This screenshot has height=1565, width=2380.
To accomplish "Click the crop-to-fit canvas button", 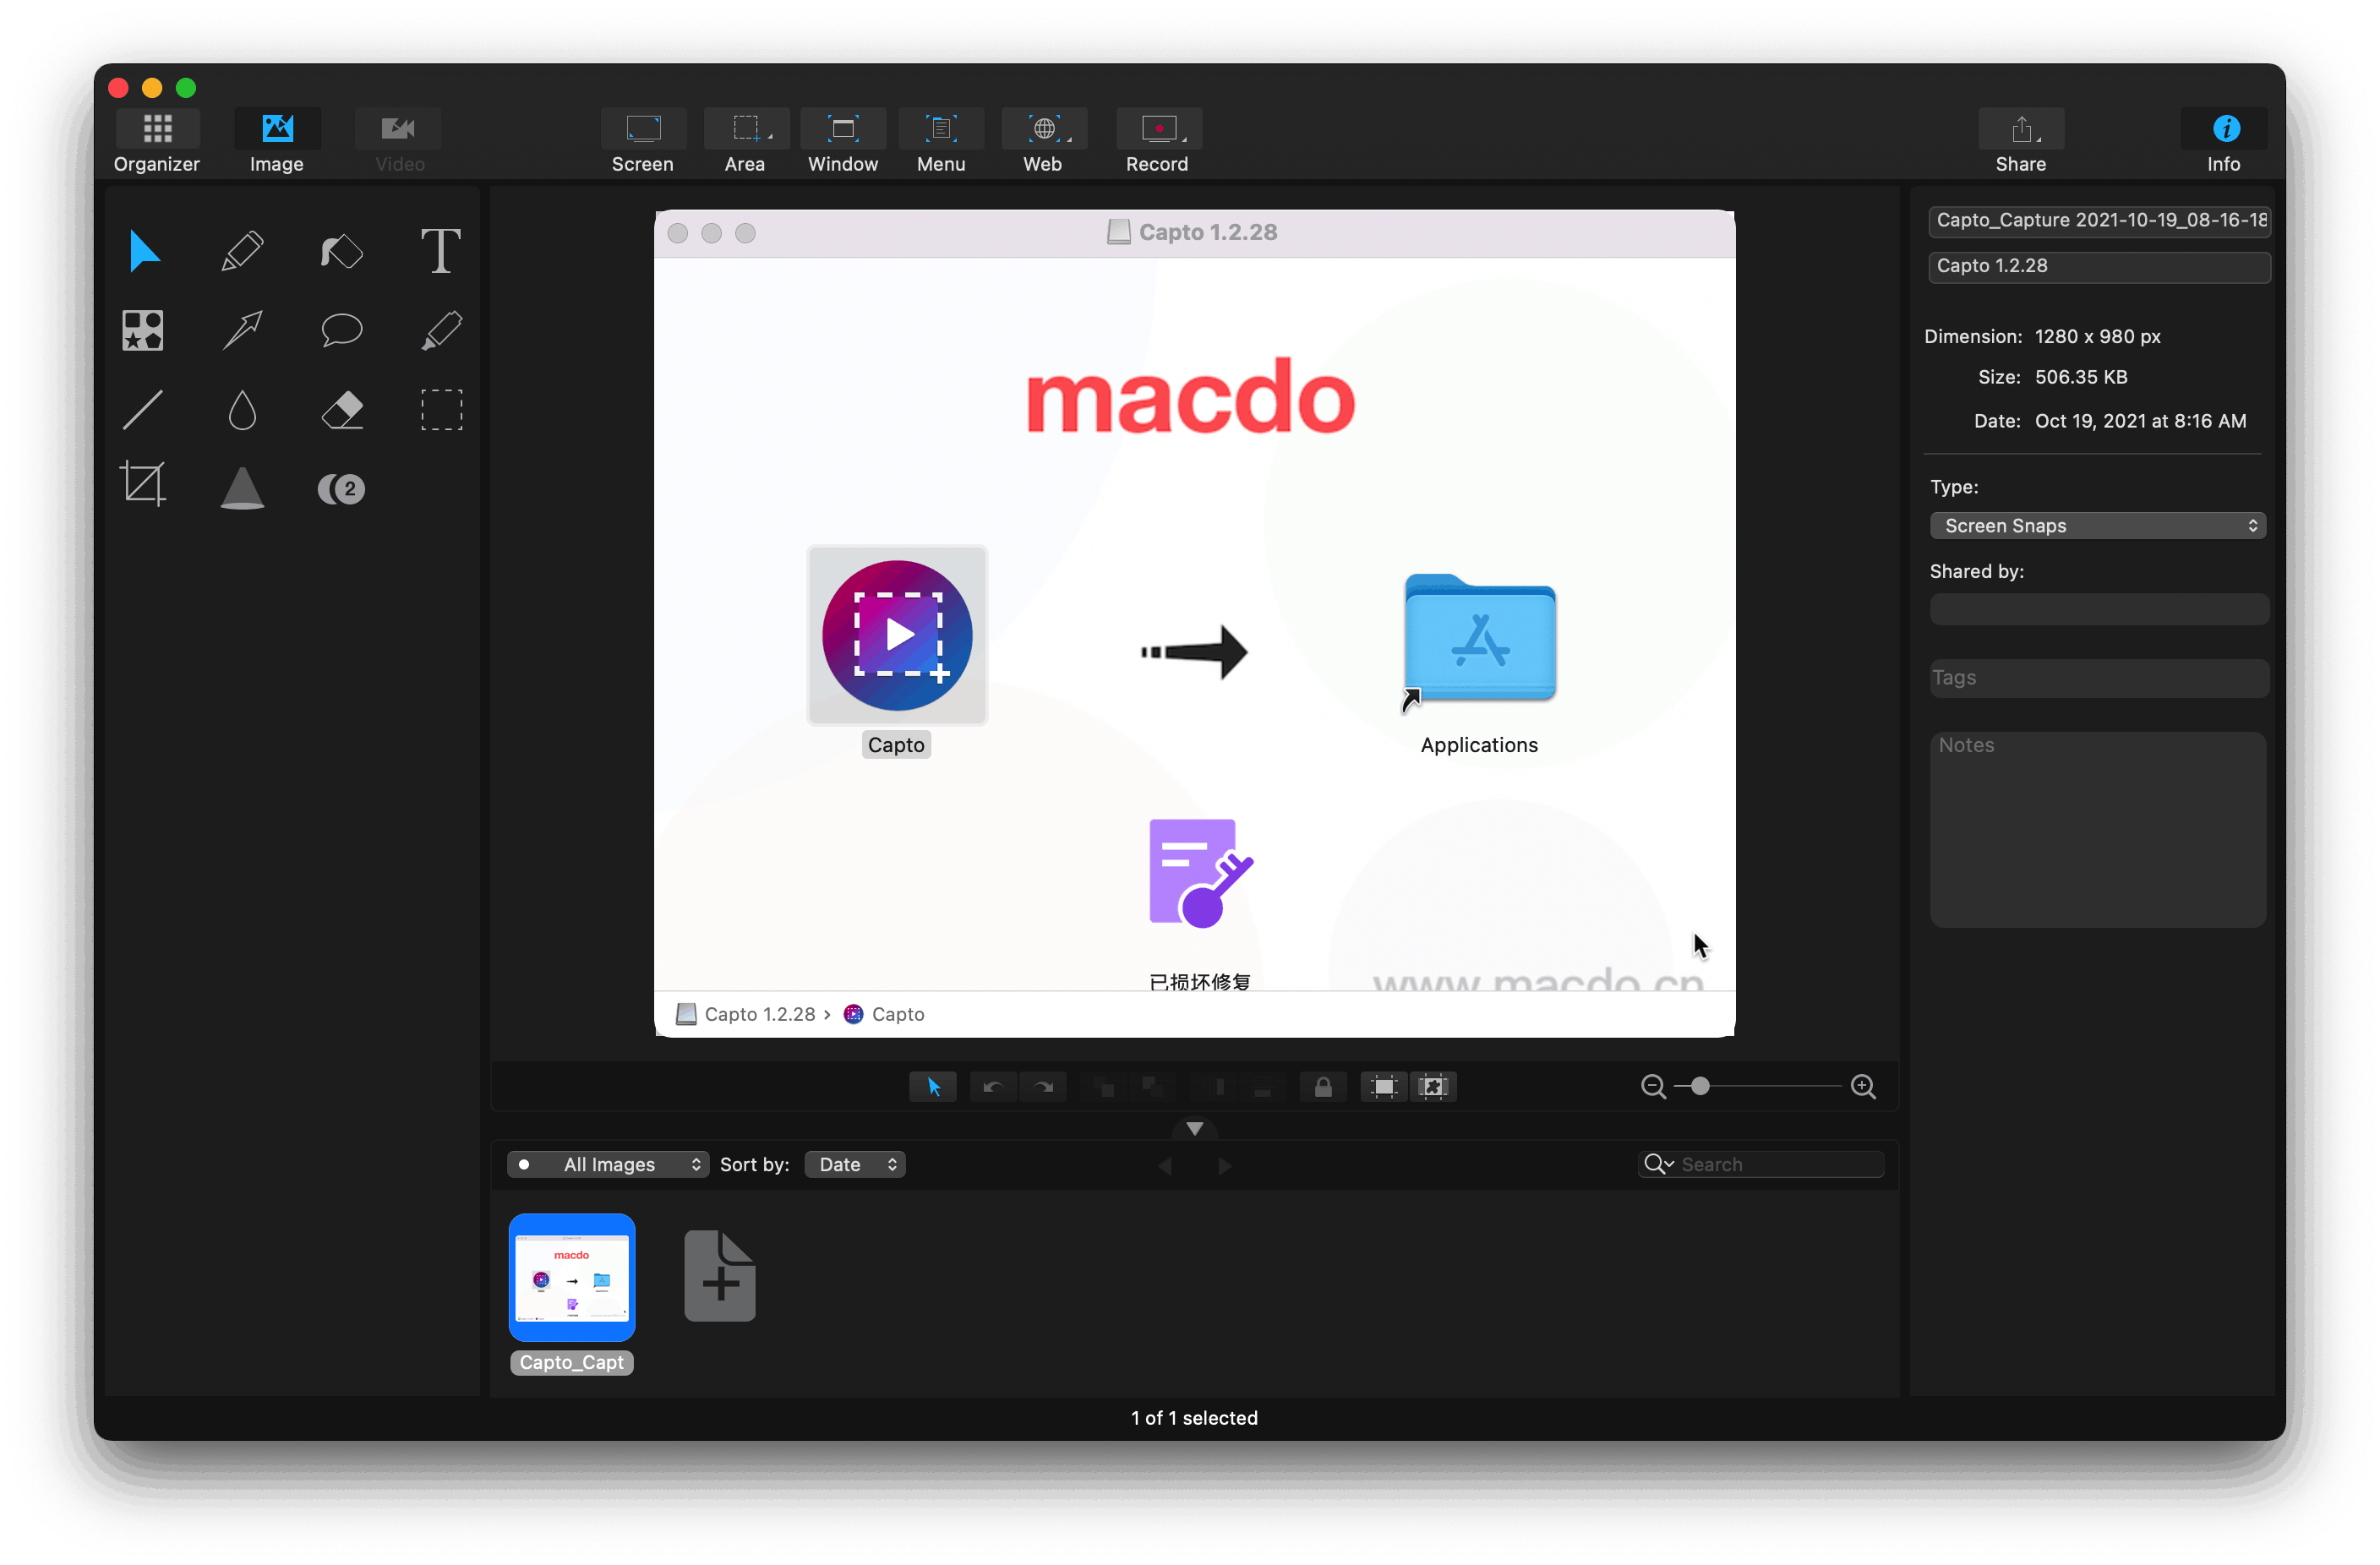I will [x=1433, y=1087].
